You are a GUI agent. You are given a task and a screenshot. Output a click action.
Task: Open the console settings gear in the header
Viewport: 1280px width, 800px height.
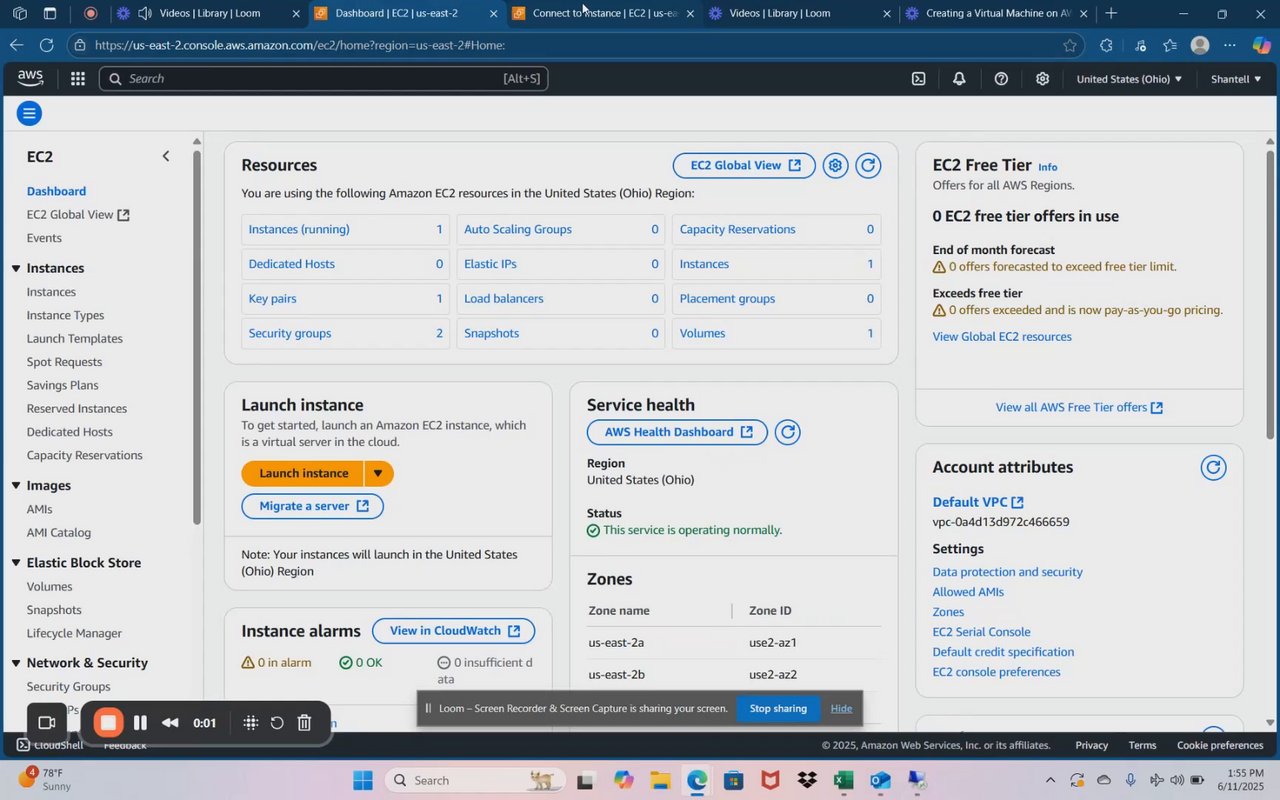[1042, 79]
